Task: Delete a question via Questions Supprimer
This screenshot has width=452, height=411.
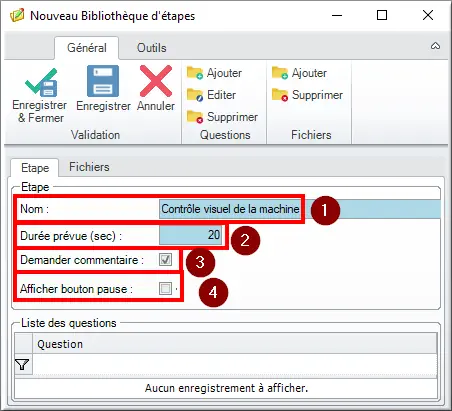Action: click(222, 117)
